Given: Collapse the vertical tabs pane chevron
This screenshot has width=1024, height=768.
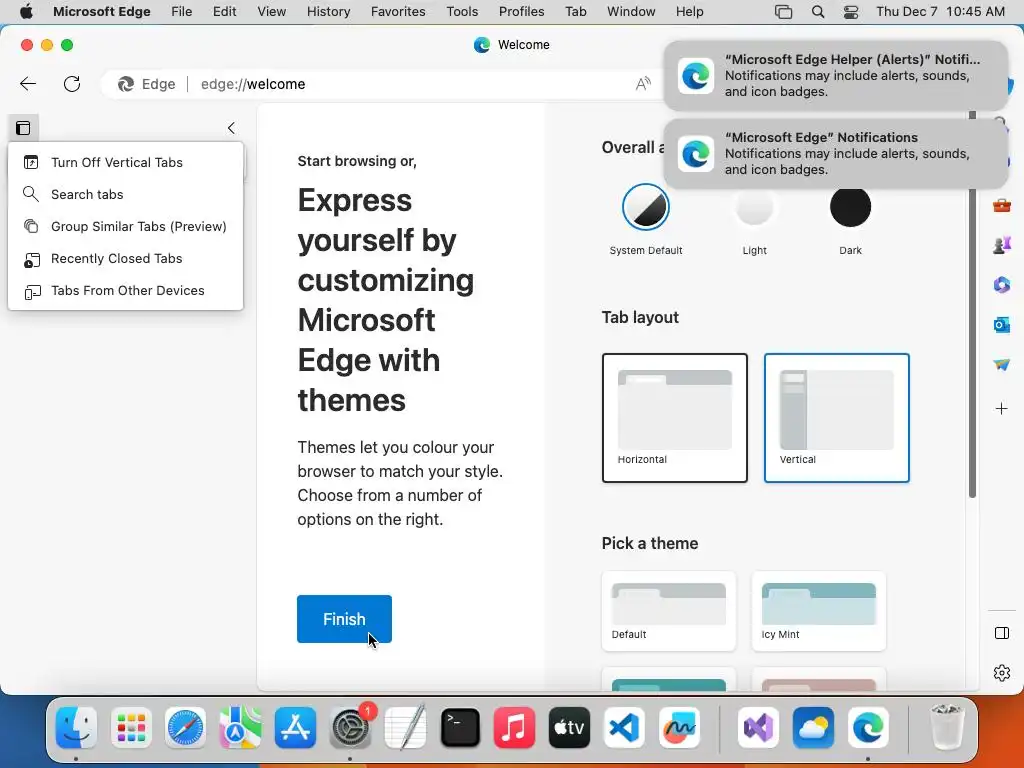Looking at the screenshot, I should (231, 128).
